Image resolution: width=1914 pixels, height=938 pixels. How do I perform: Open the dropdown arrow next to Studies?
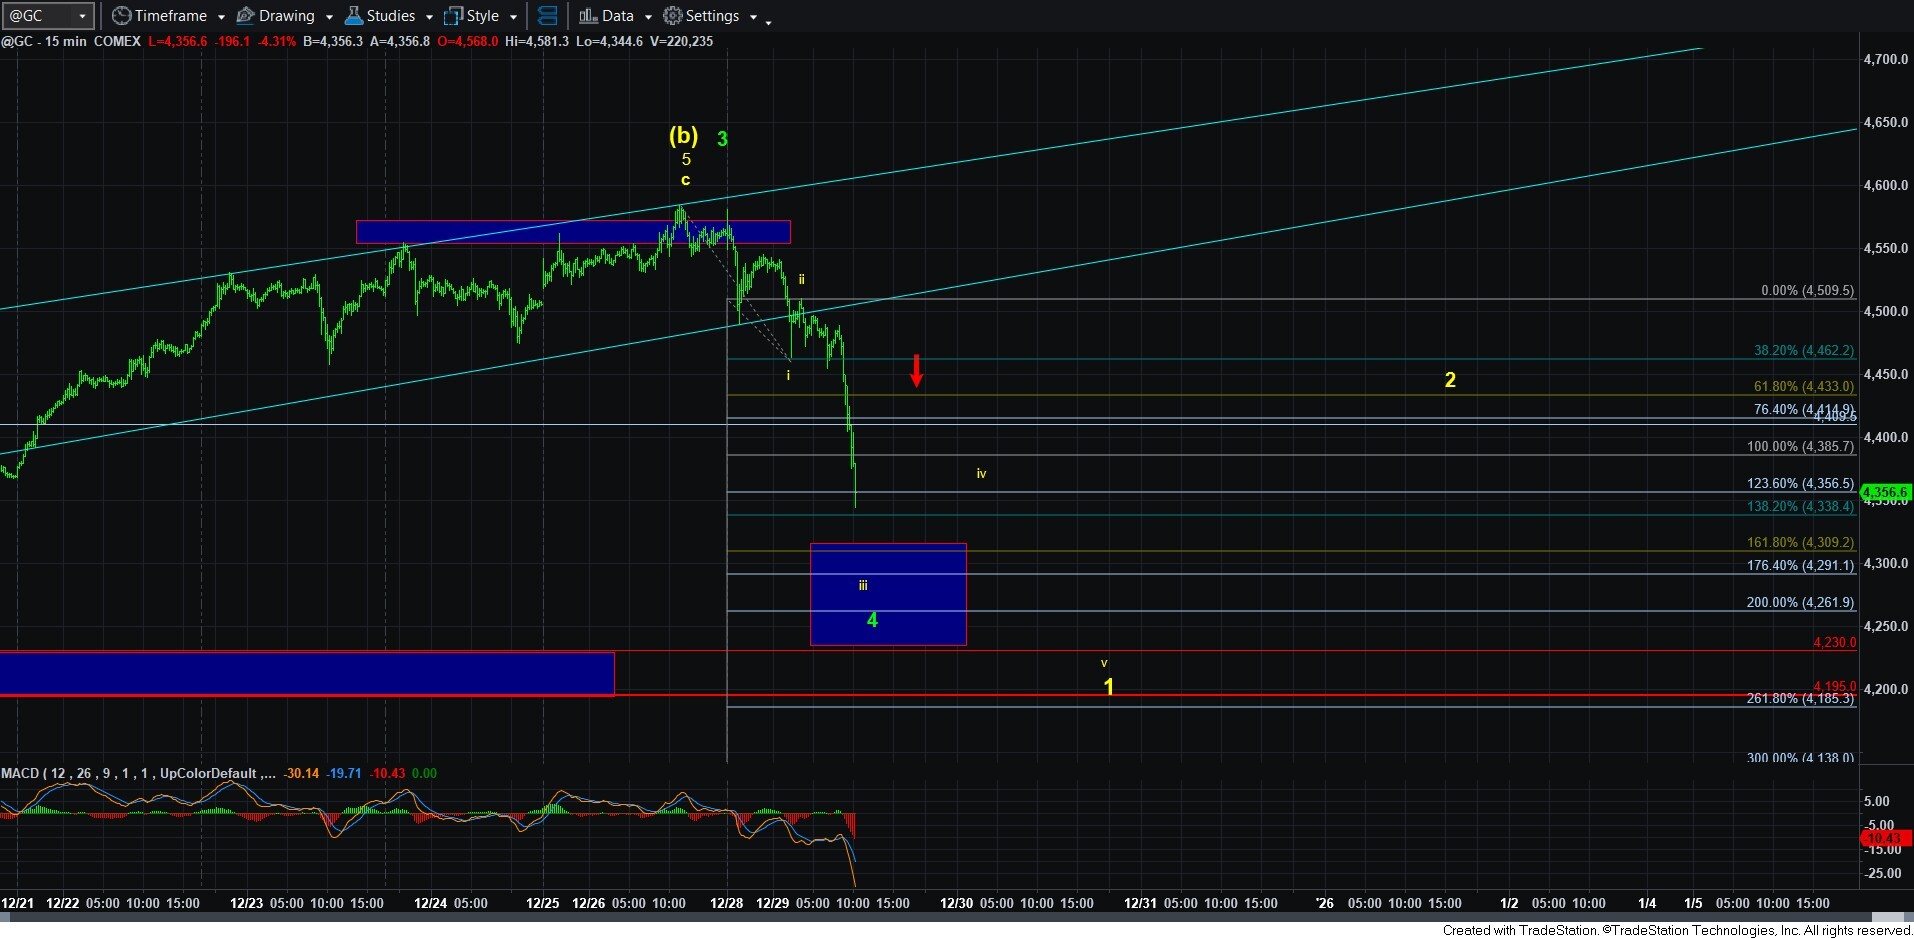pyautogui.click(x=429, y=17)
